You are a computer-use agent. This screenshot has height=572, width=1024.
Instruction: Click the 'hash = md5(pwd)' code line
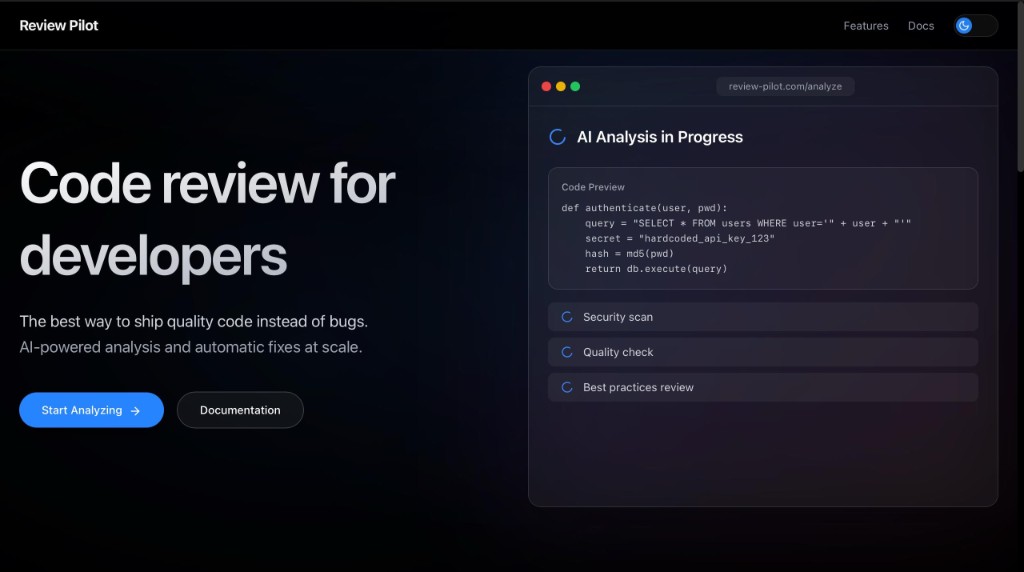629,253
